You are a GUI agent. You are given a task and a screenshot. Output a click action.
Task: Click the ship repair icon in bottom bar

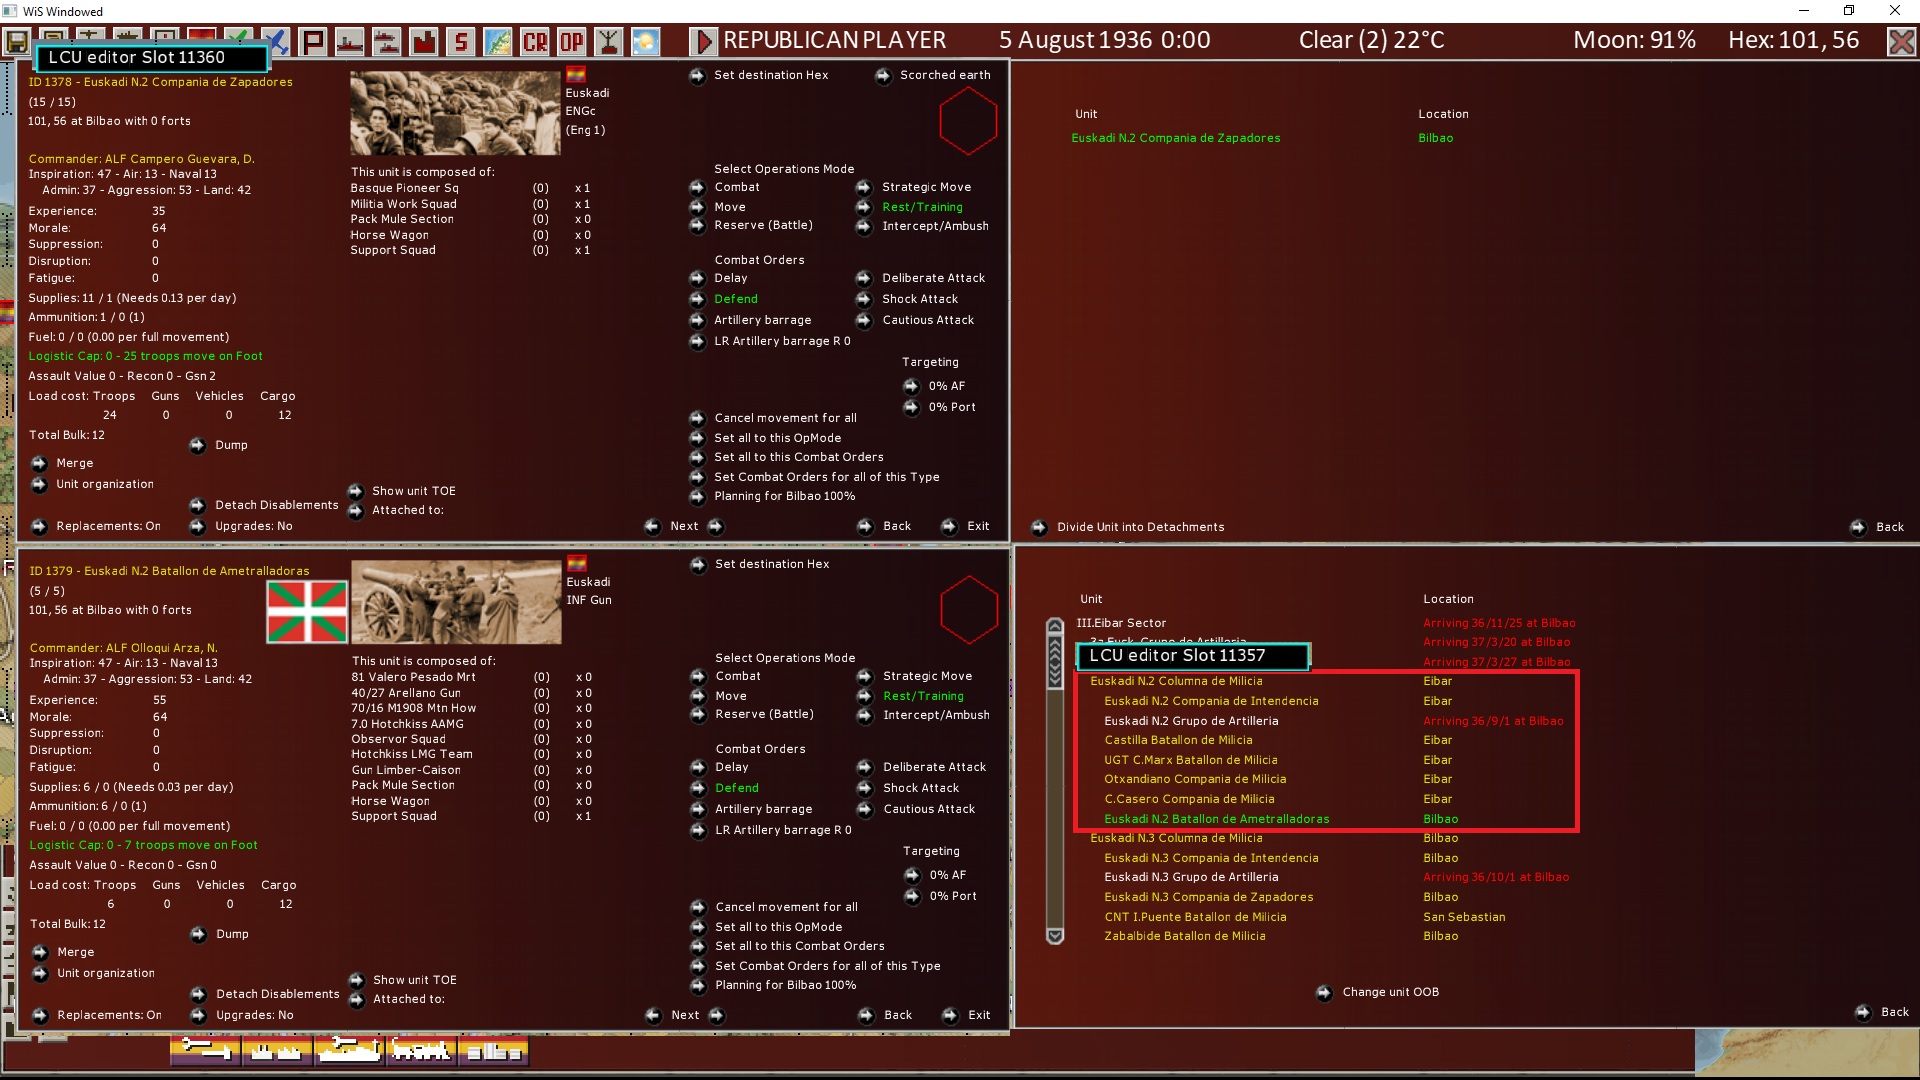coord(348,1050)
